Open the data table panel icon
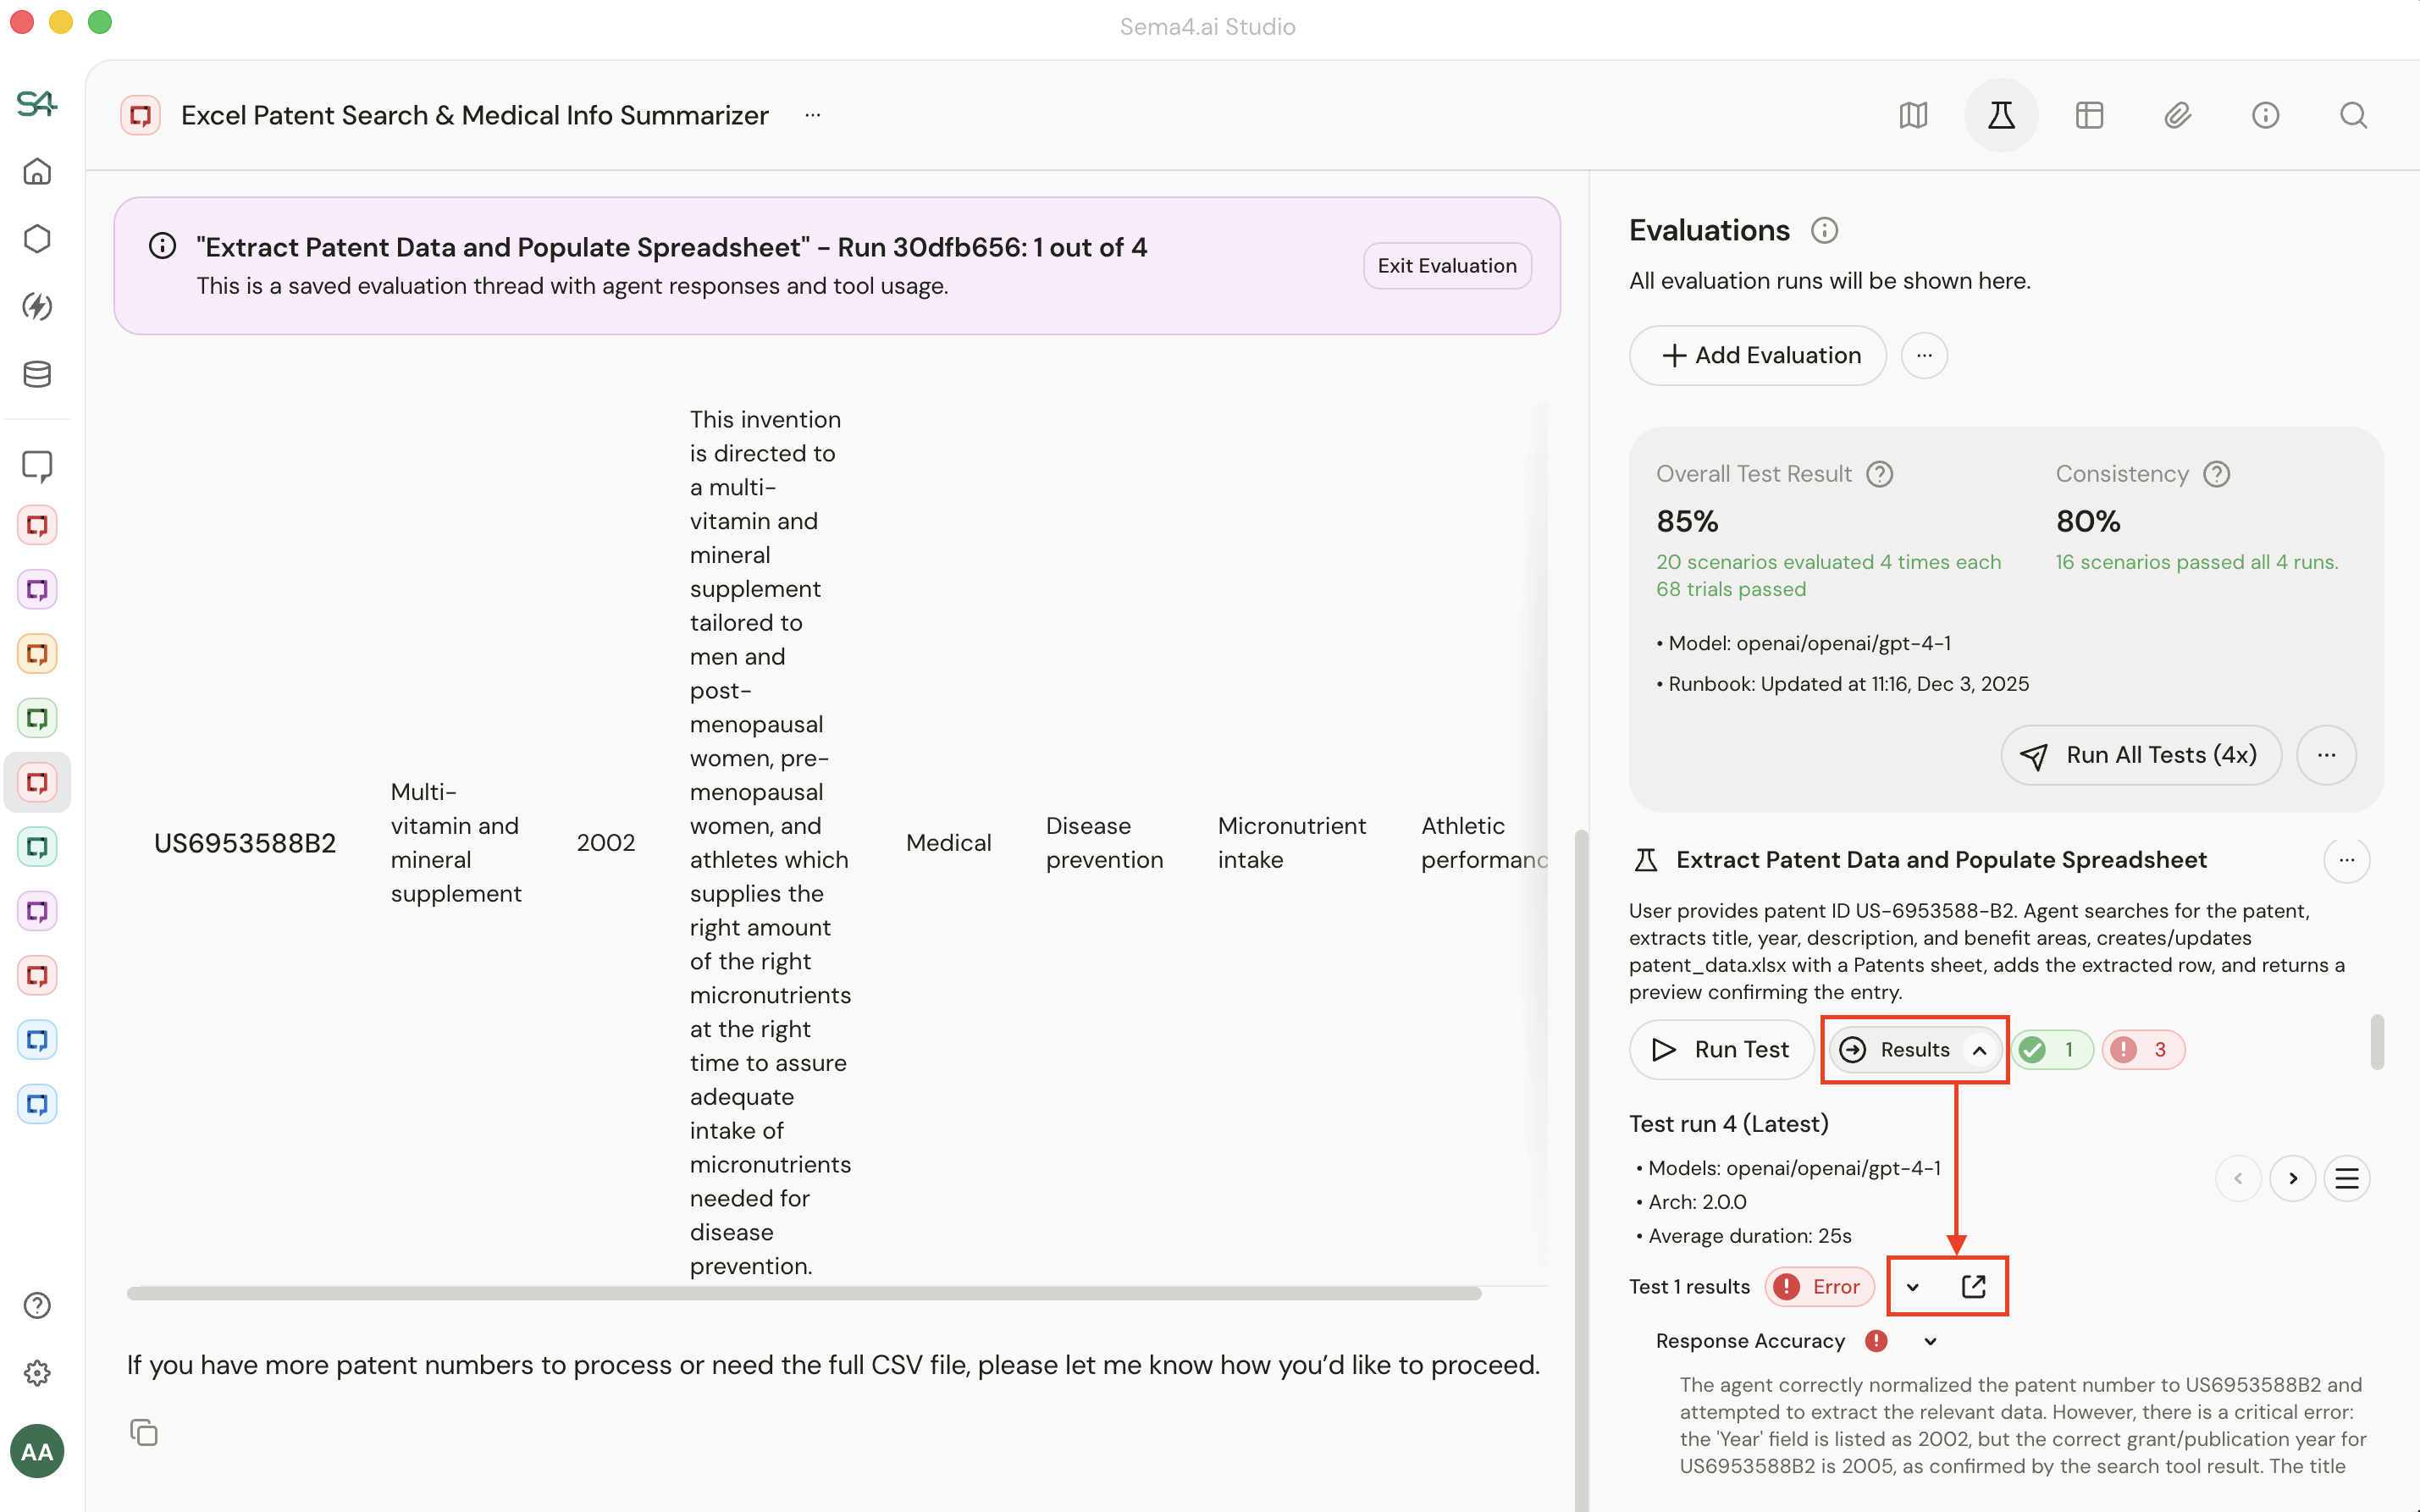The image size is (2420, 1512). coord(2089,115)
